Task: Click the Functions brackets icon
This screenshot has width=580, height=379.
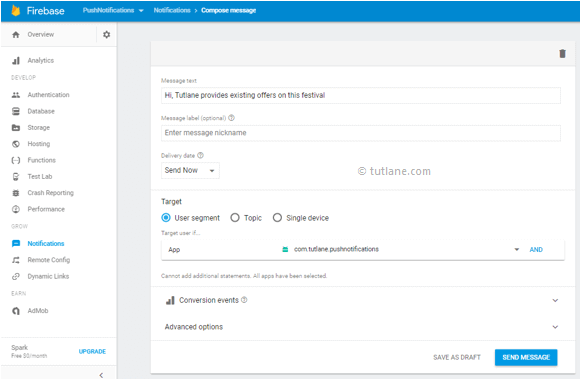Action: point(16,160)
